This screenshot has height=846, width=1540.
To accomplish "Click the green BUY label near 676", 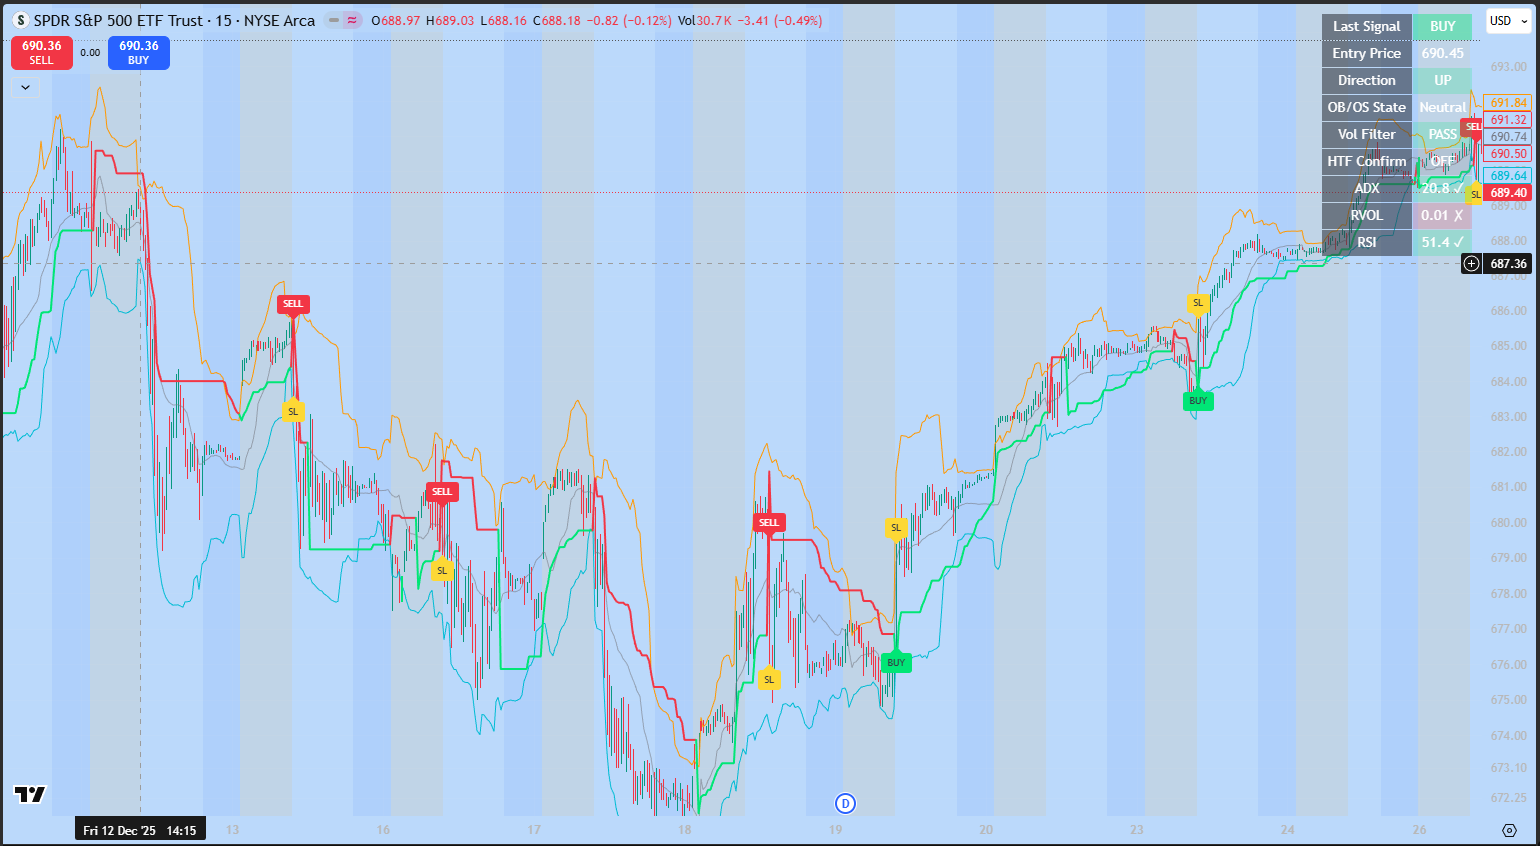I will (896, 662).
